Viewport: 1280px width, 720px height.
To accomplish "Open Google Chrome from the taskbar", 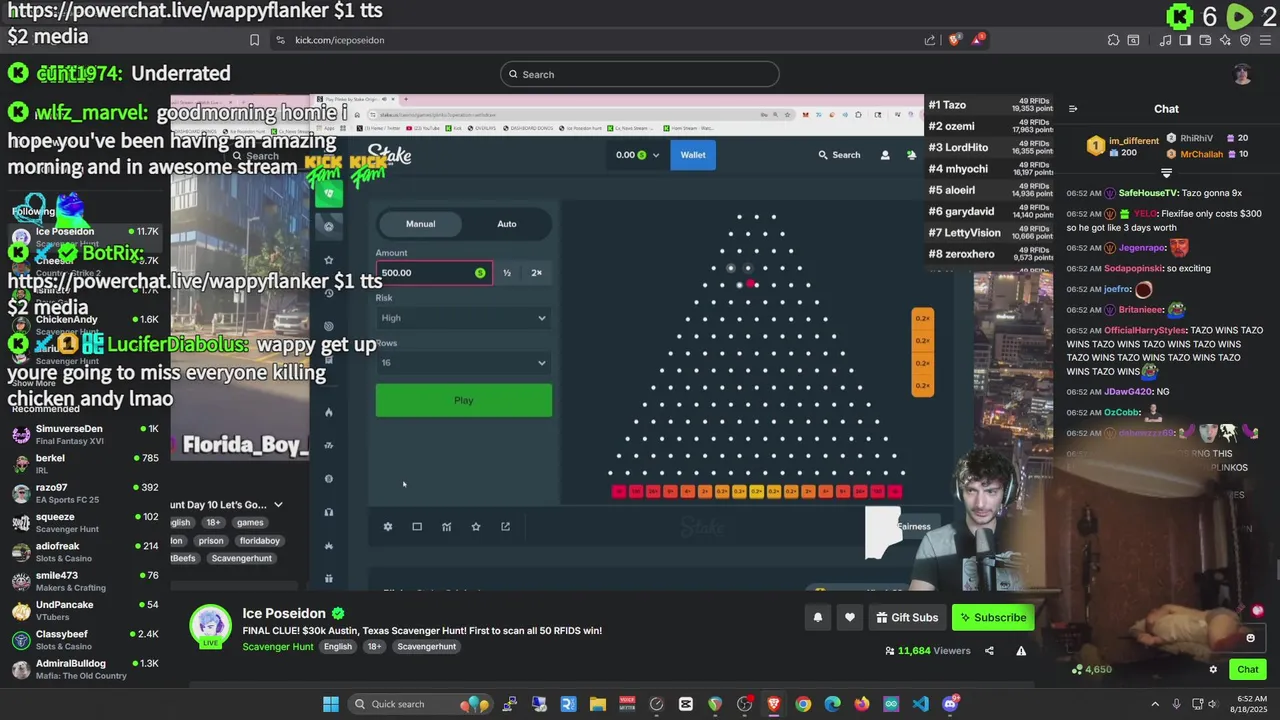I will coord(803,704).
